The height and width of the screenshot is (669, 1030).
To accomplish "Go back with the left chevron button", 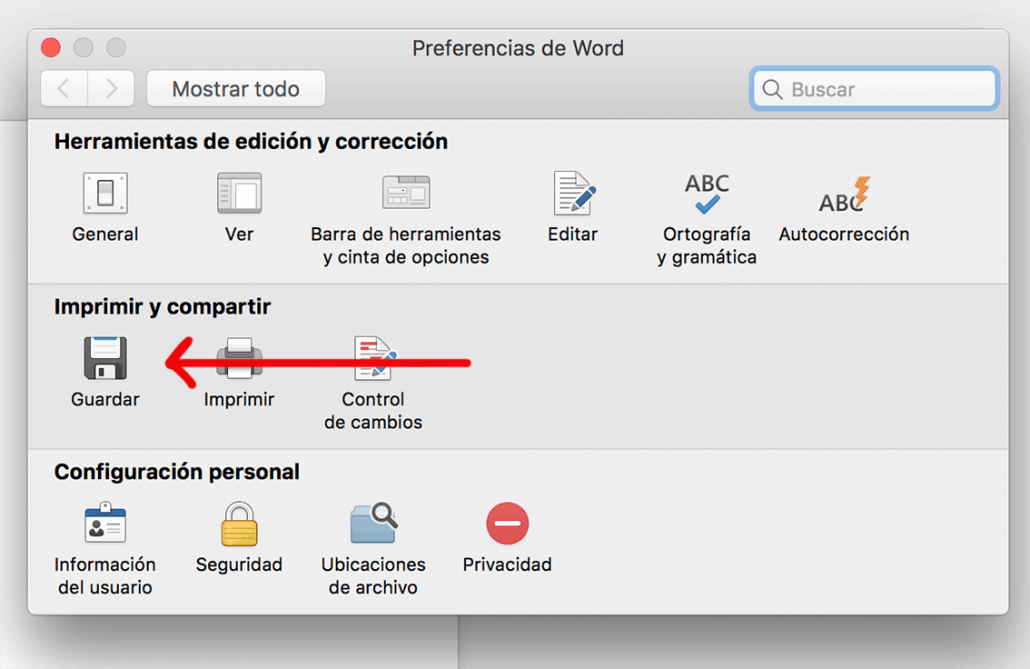I will (64, 89).
